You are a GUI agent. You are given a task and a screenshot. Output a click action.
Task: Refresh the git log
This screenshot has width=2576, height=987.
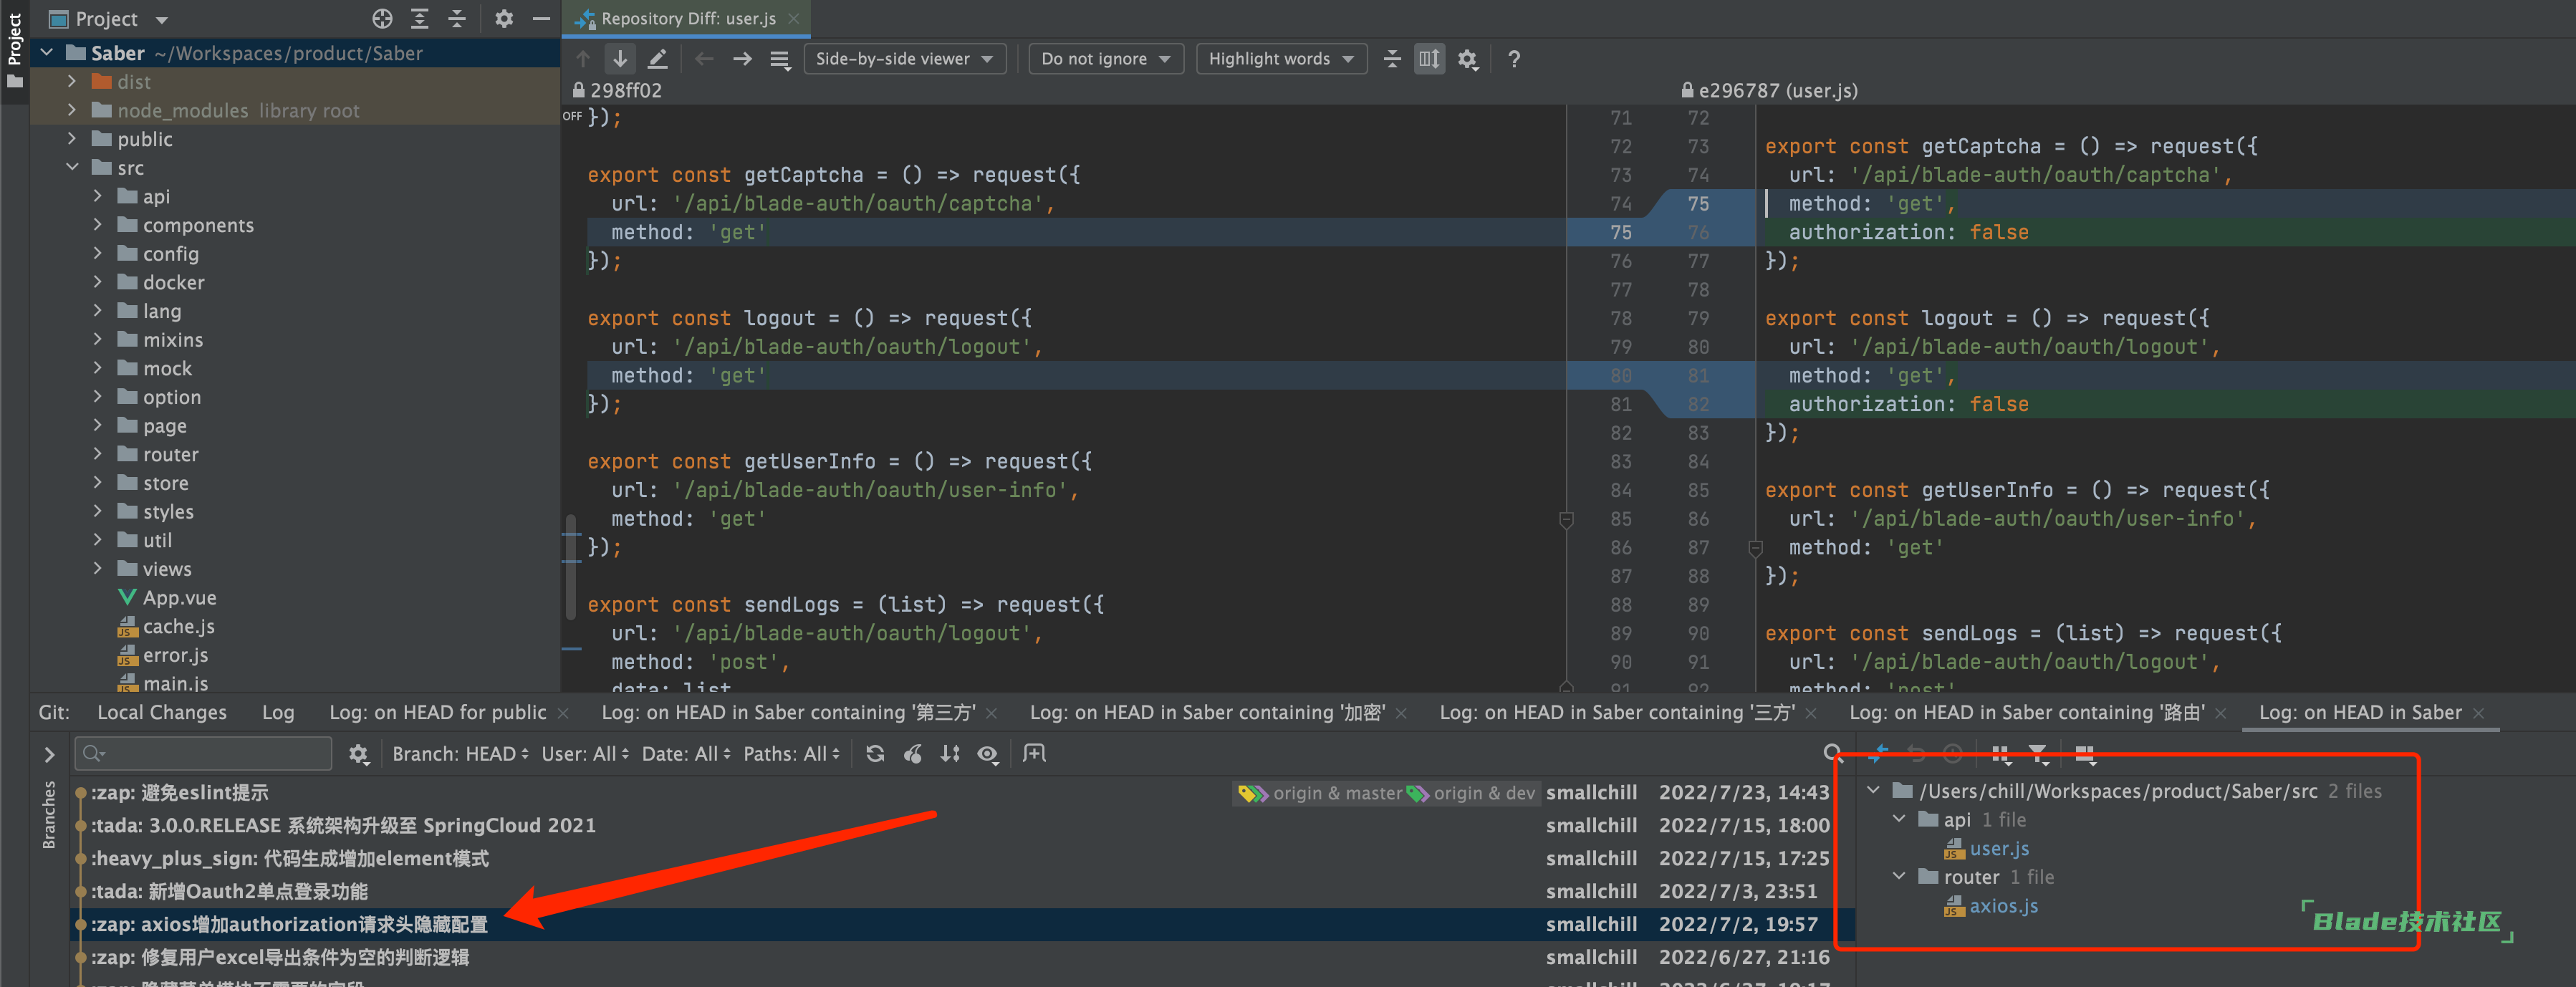pyautogui.click(x=875, y=754)
